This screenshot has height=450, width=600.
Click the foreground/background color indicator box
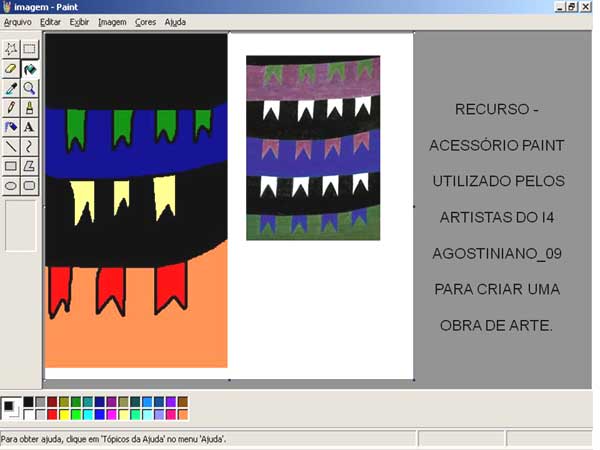click(x=11, y=408)
